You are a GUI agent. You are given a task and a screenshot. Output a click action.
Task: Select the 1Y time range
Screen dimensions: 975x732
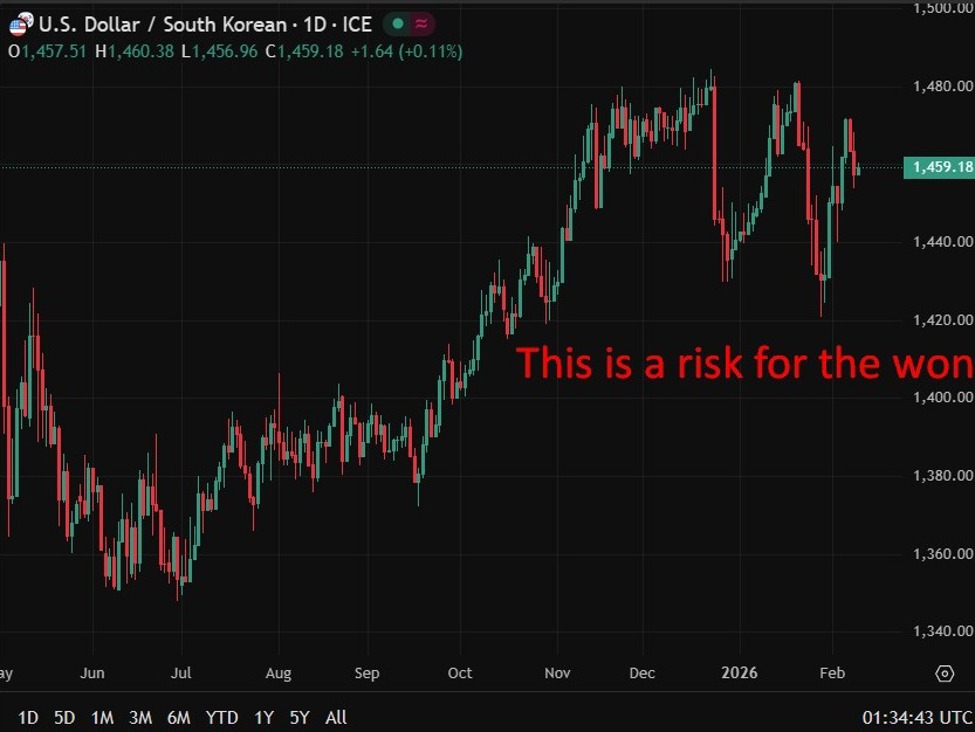point(263,717)
